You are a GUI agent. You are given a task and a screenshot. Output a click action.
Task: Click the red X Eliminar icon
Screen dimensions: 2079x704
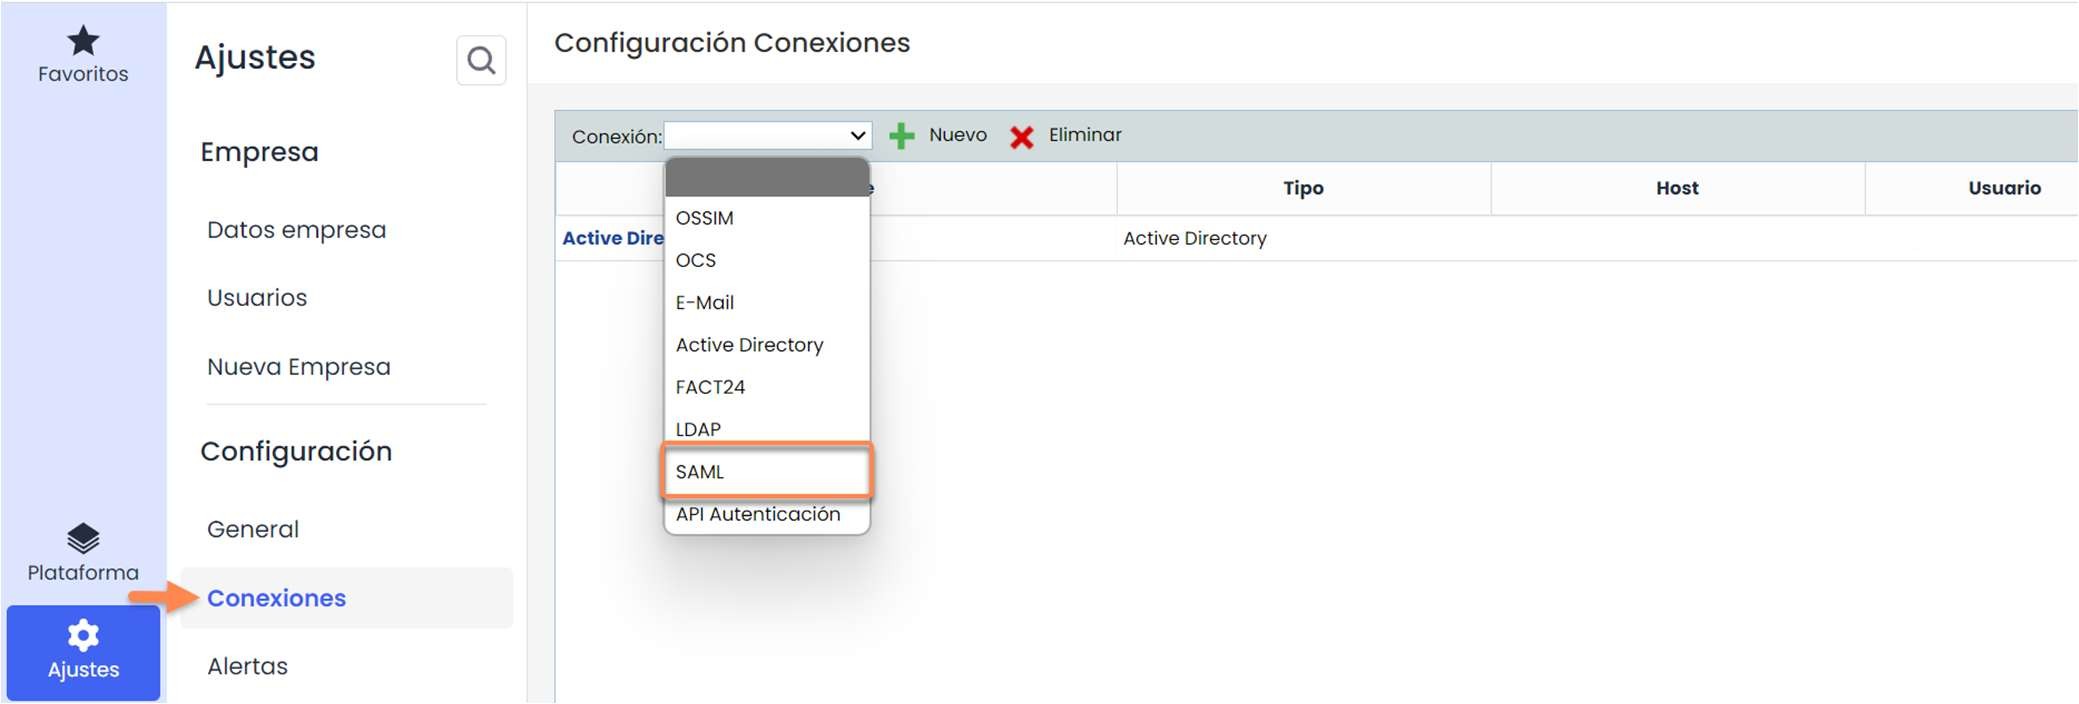point(1021,136)
